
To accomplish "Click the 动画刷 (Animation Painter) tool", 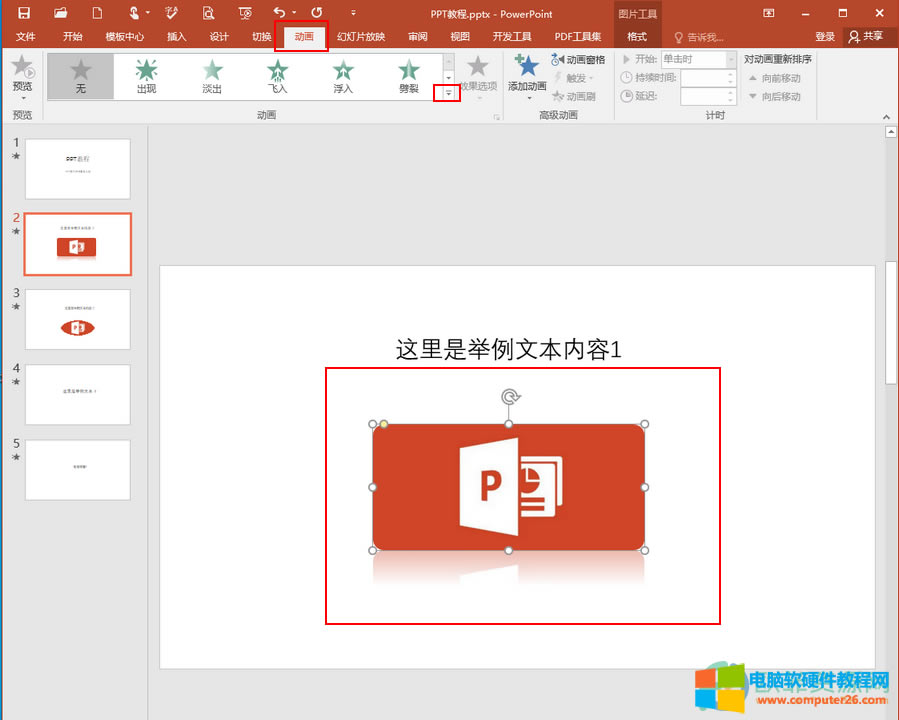I will pos(578,95).
